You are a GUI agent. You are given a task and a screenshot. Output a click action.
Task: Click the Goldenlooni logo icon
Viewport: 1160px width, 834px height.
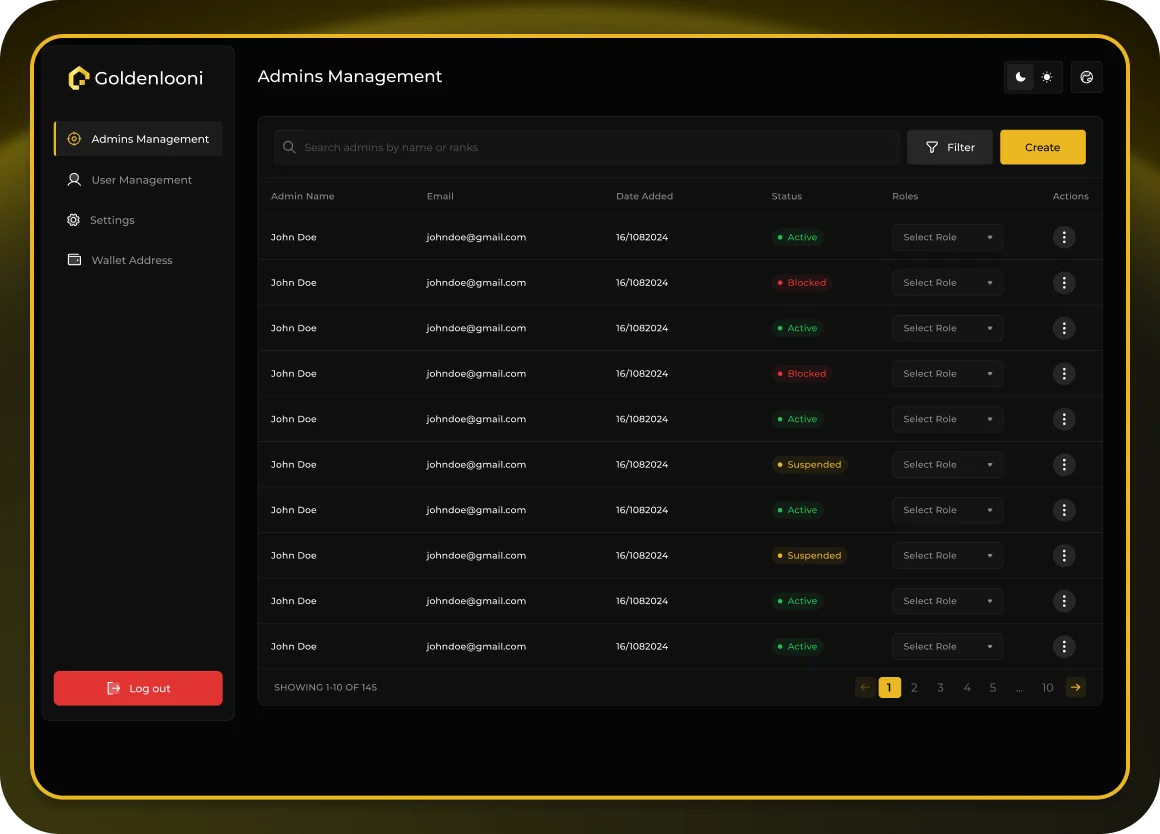point(78,78)
